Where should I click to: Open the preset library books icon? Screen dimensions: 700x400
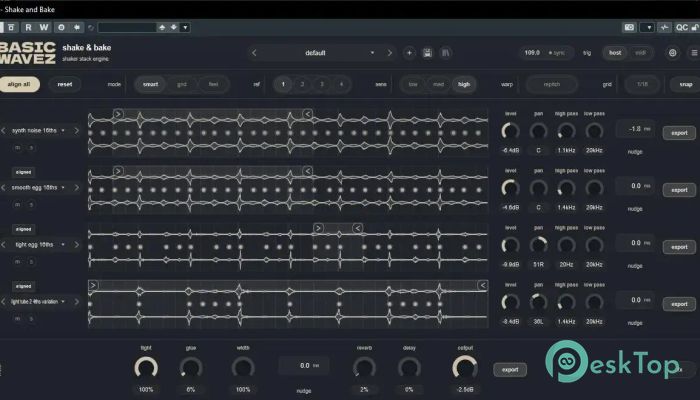[x=446, y=53]
